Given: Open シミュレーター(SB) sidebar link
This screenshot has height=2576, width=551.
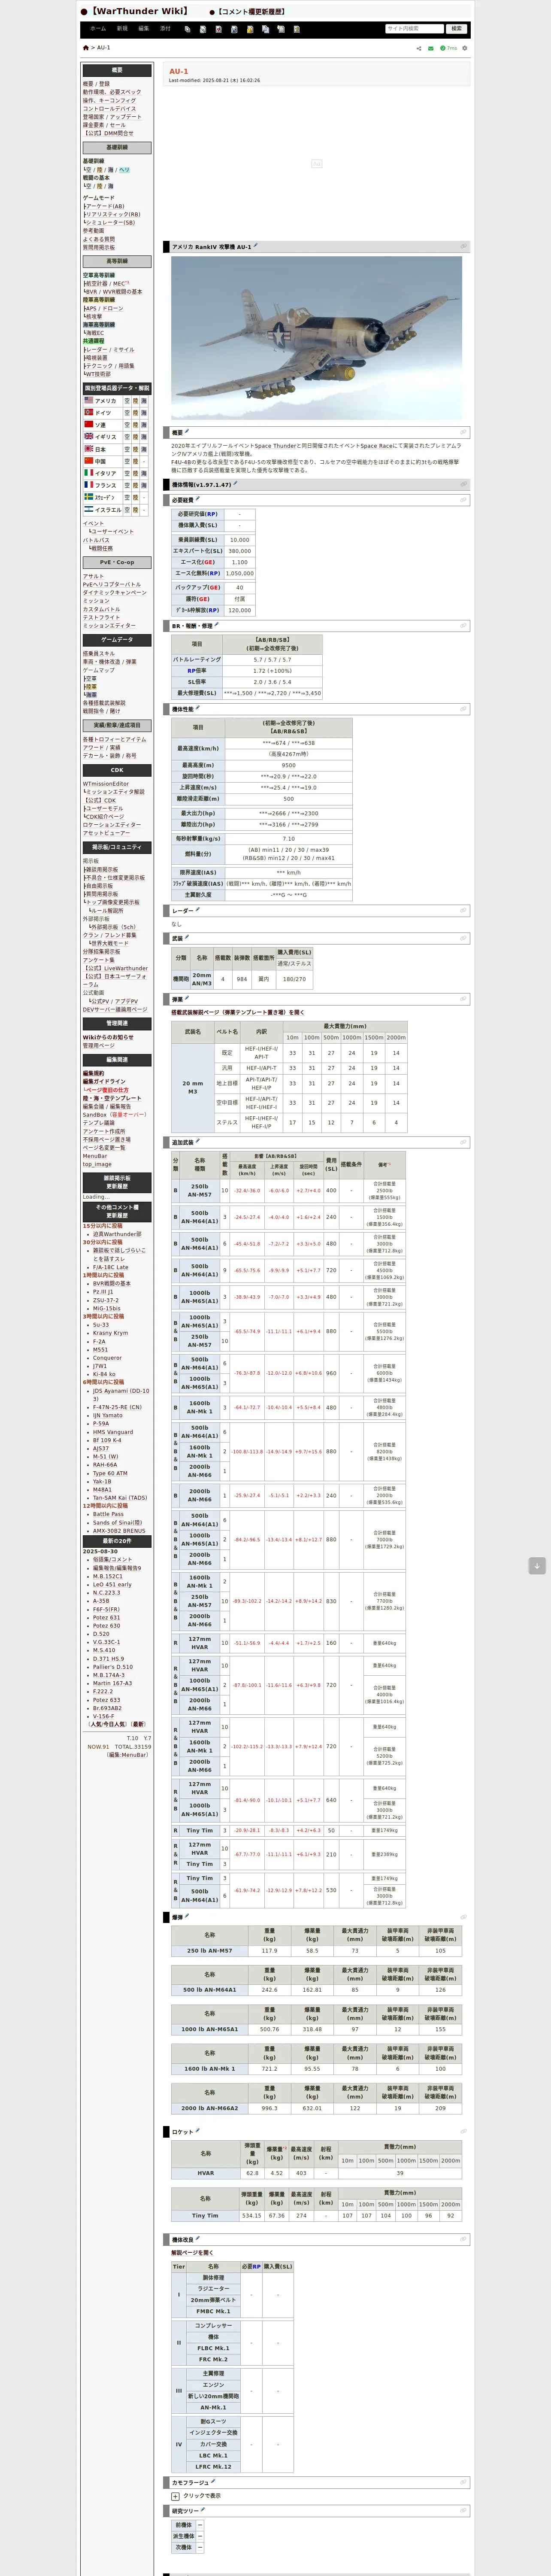Looking at the screenshot, I should [110, 222].
